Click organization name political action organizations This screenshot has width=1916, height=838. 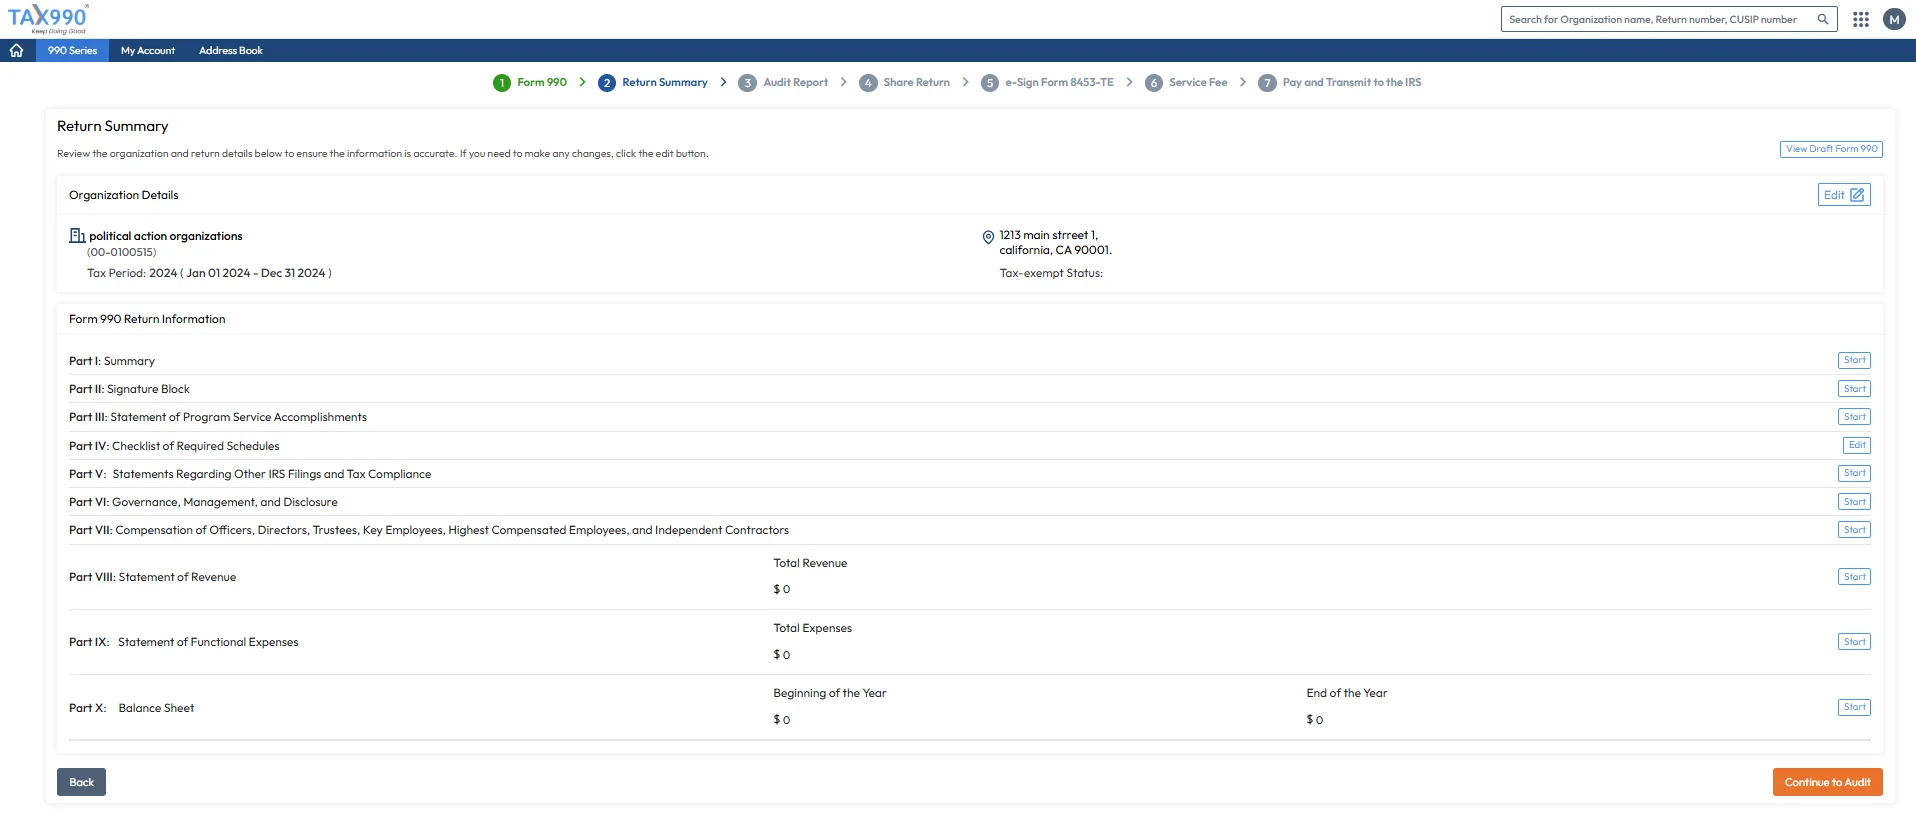(x=166, y=236)
